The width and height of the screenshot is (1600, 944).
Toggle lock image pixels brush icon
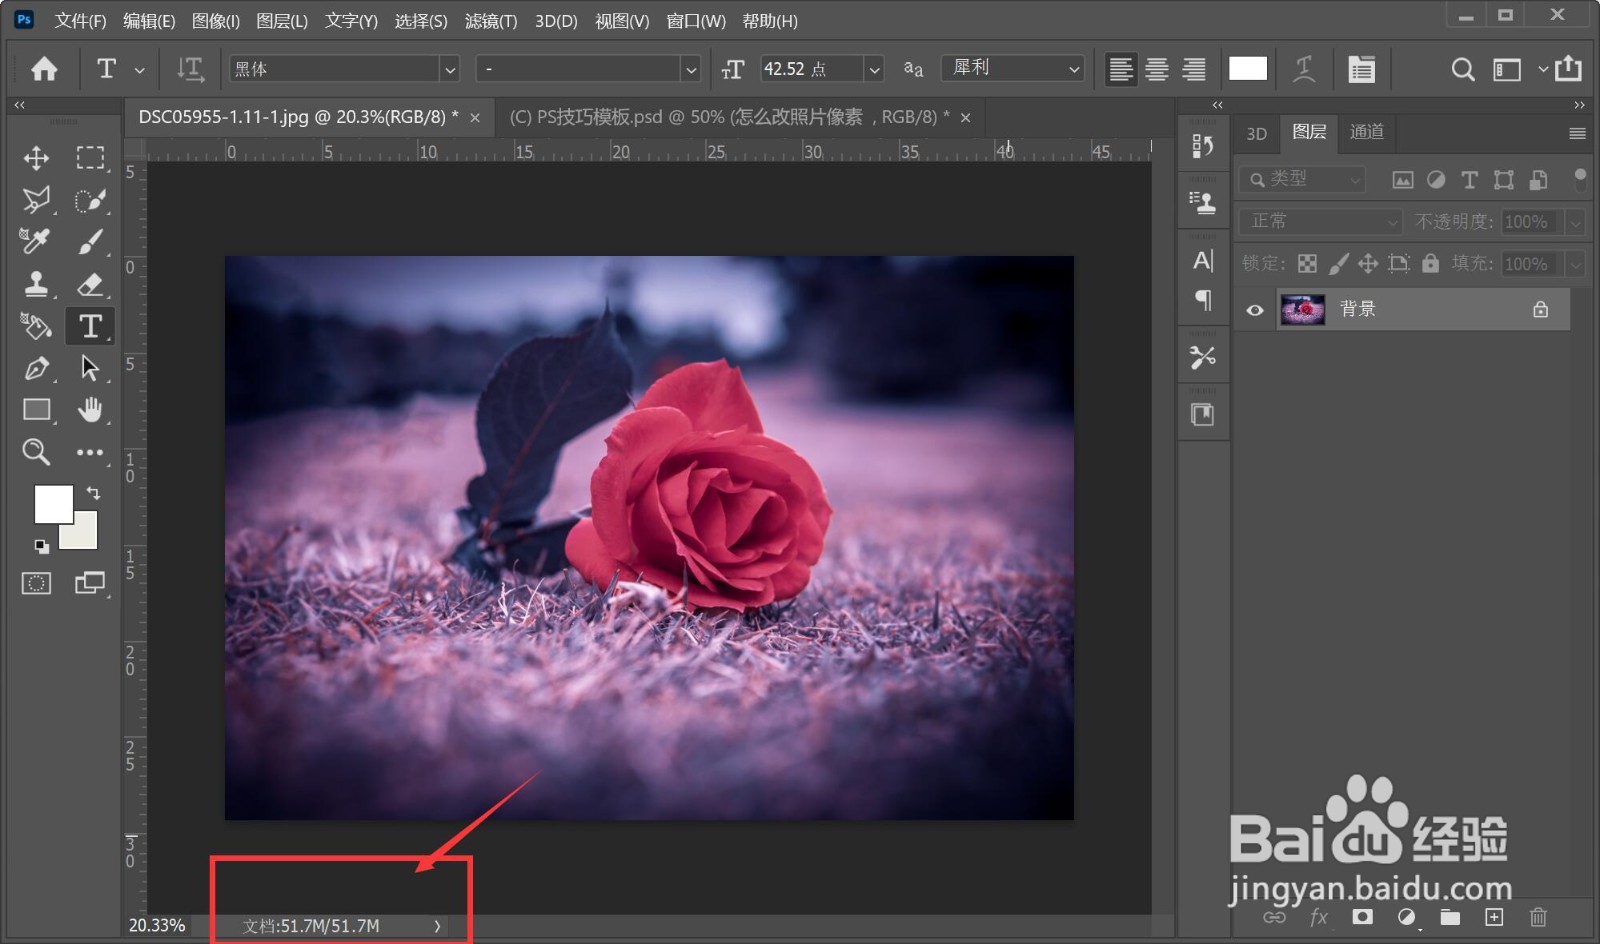tap(1338, 263)
